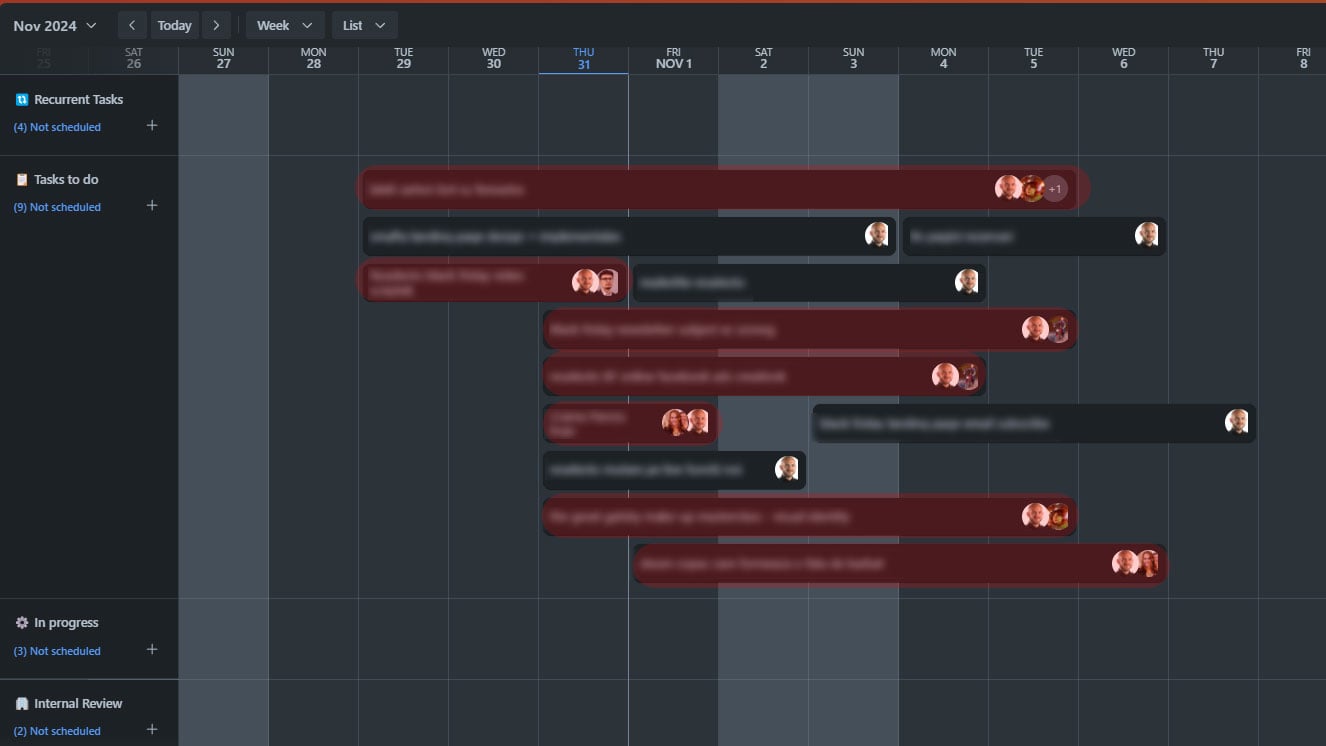Open (3) Not scheduled under In progress
The width and height of the screenshot is (1326, 746).
pos(57,651)
